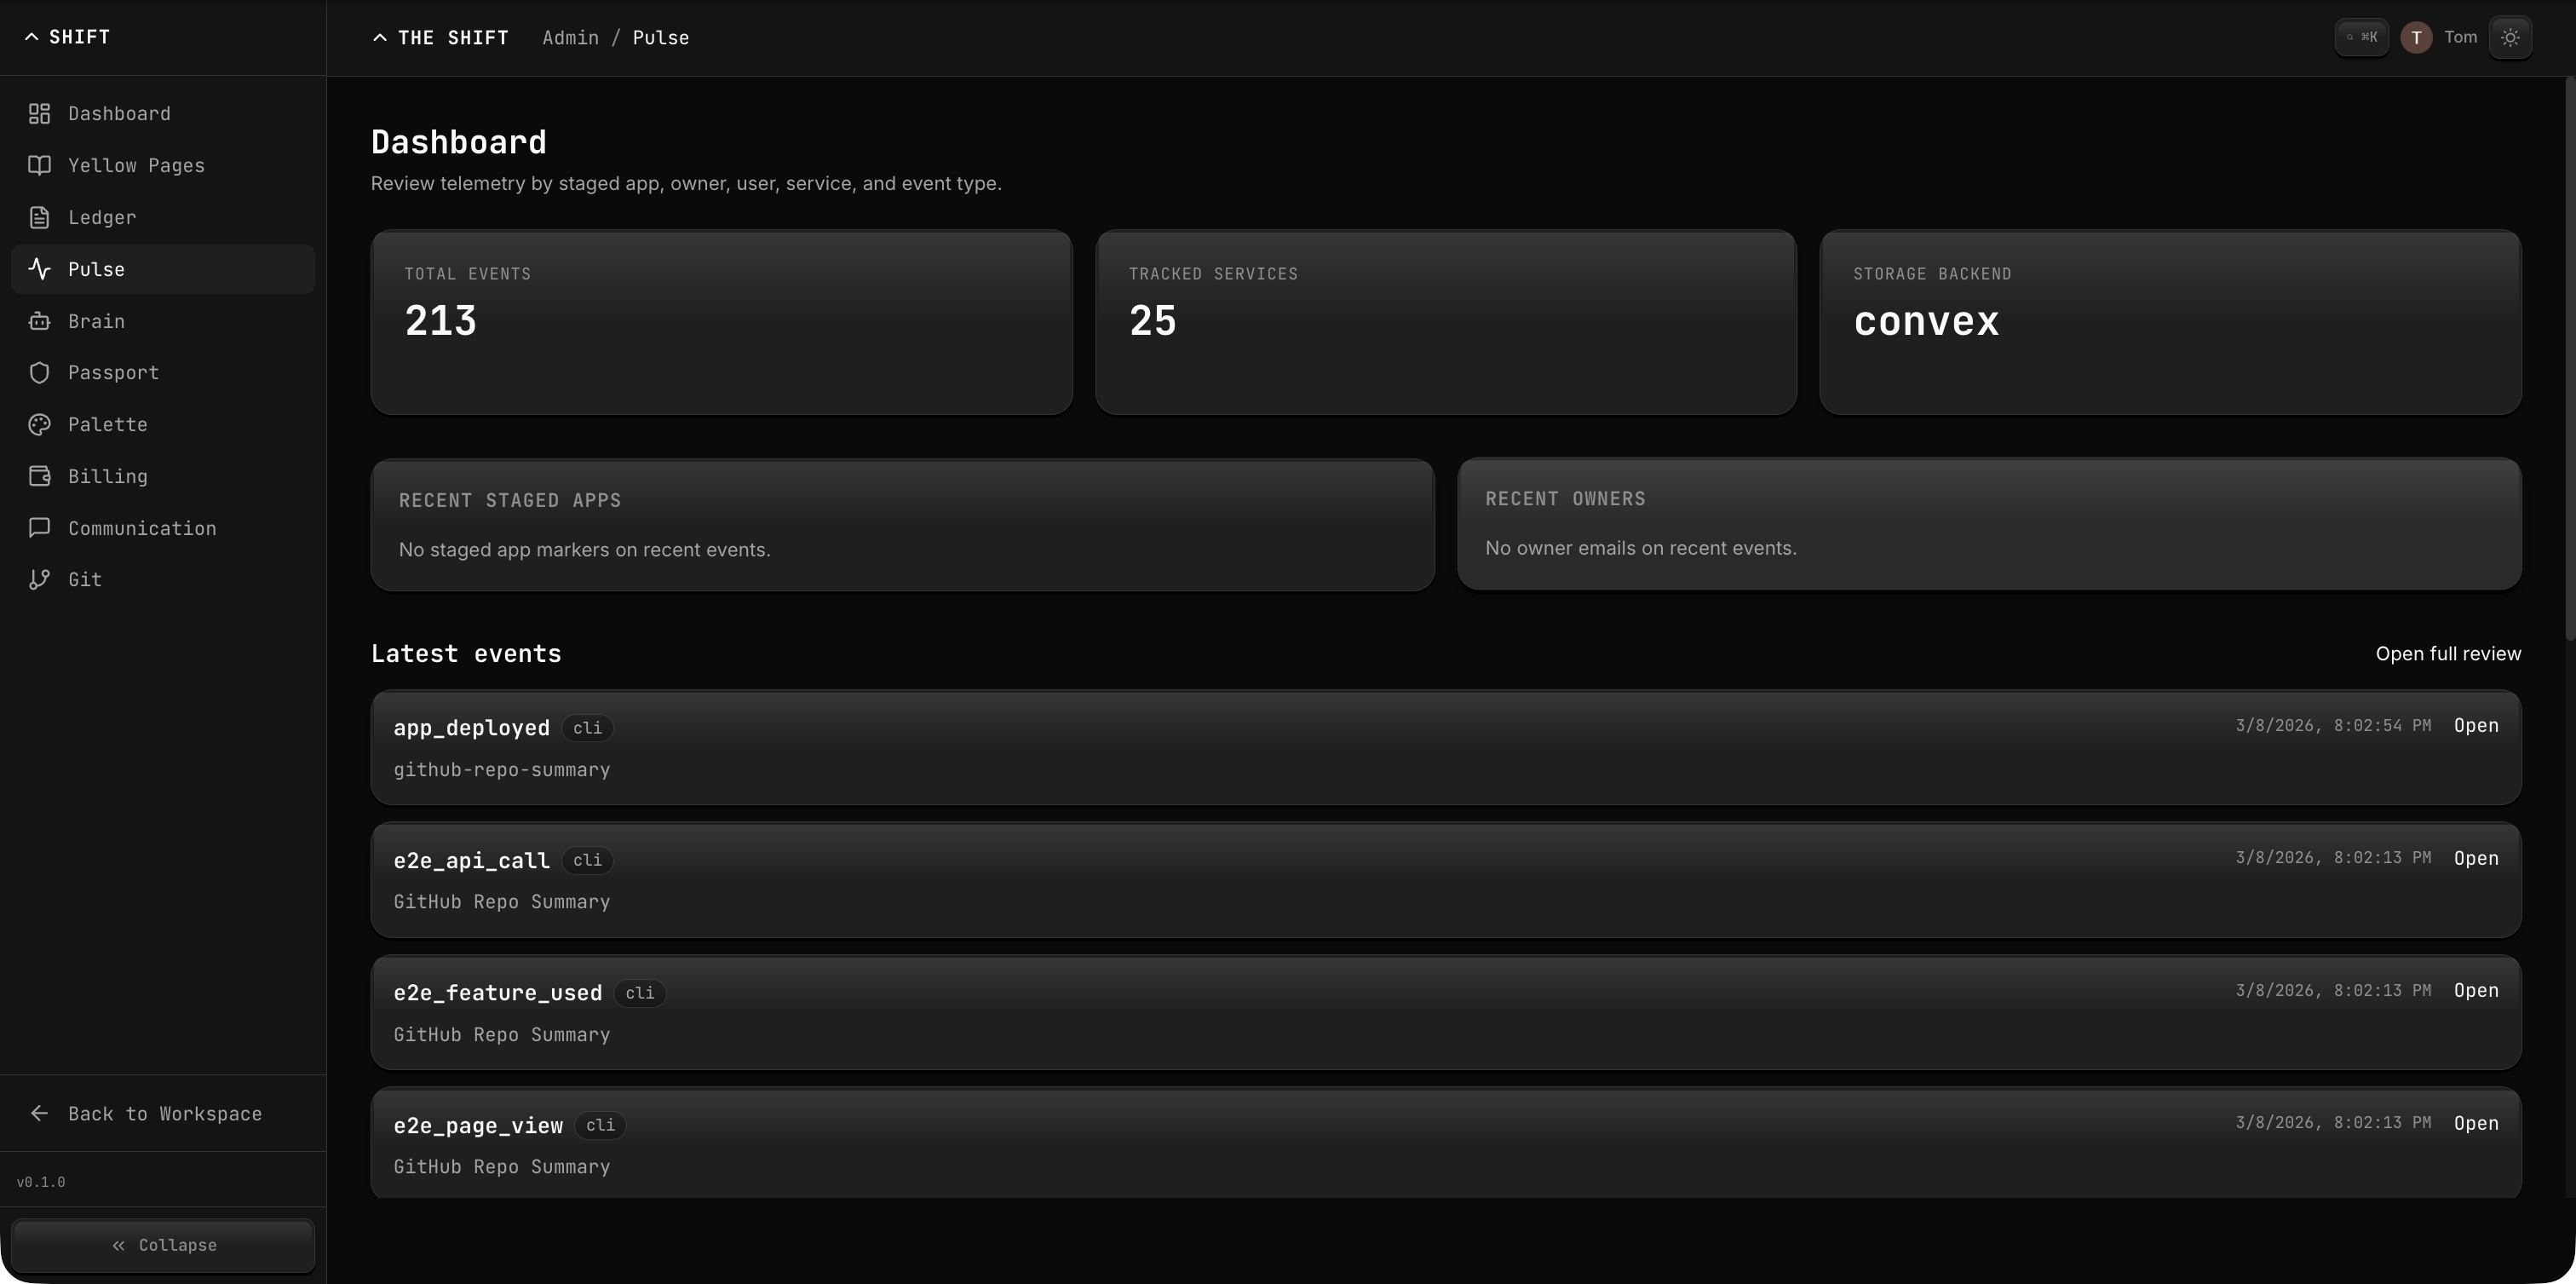The image size is (2576, 1284).
Task: Select the Palette paint icon
Action: coord(39,424)
